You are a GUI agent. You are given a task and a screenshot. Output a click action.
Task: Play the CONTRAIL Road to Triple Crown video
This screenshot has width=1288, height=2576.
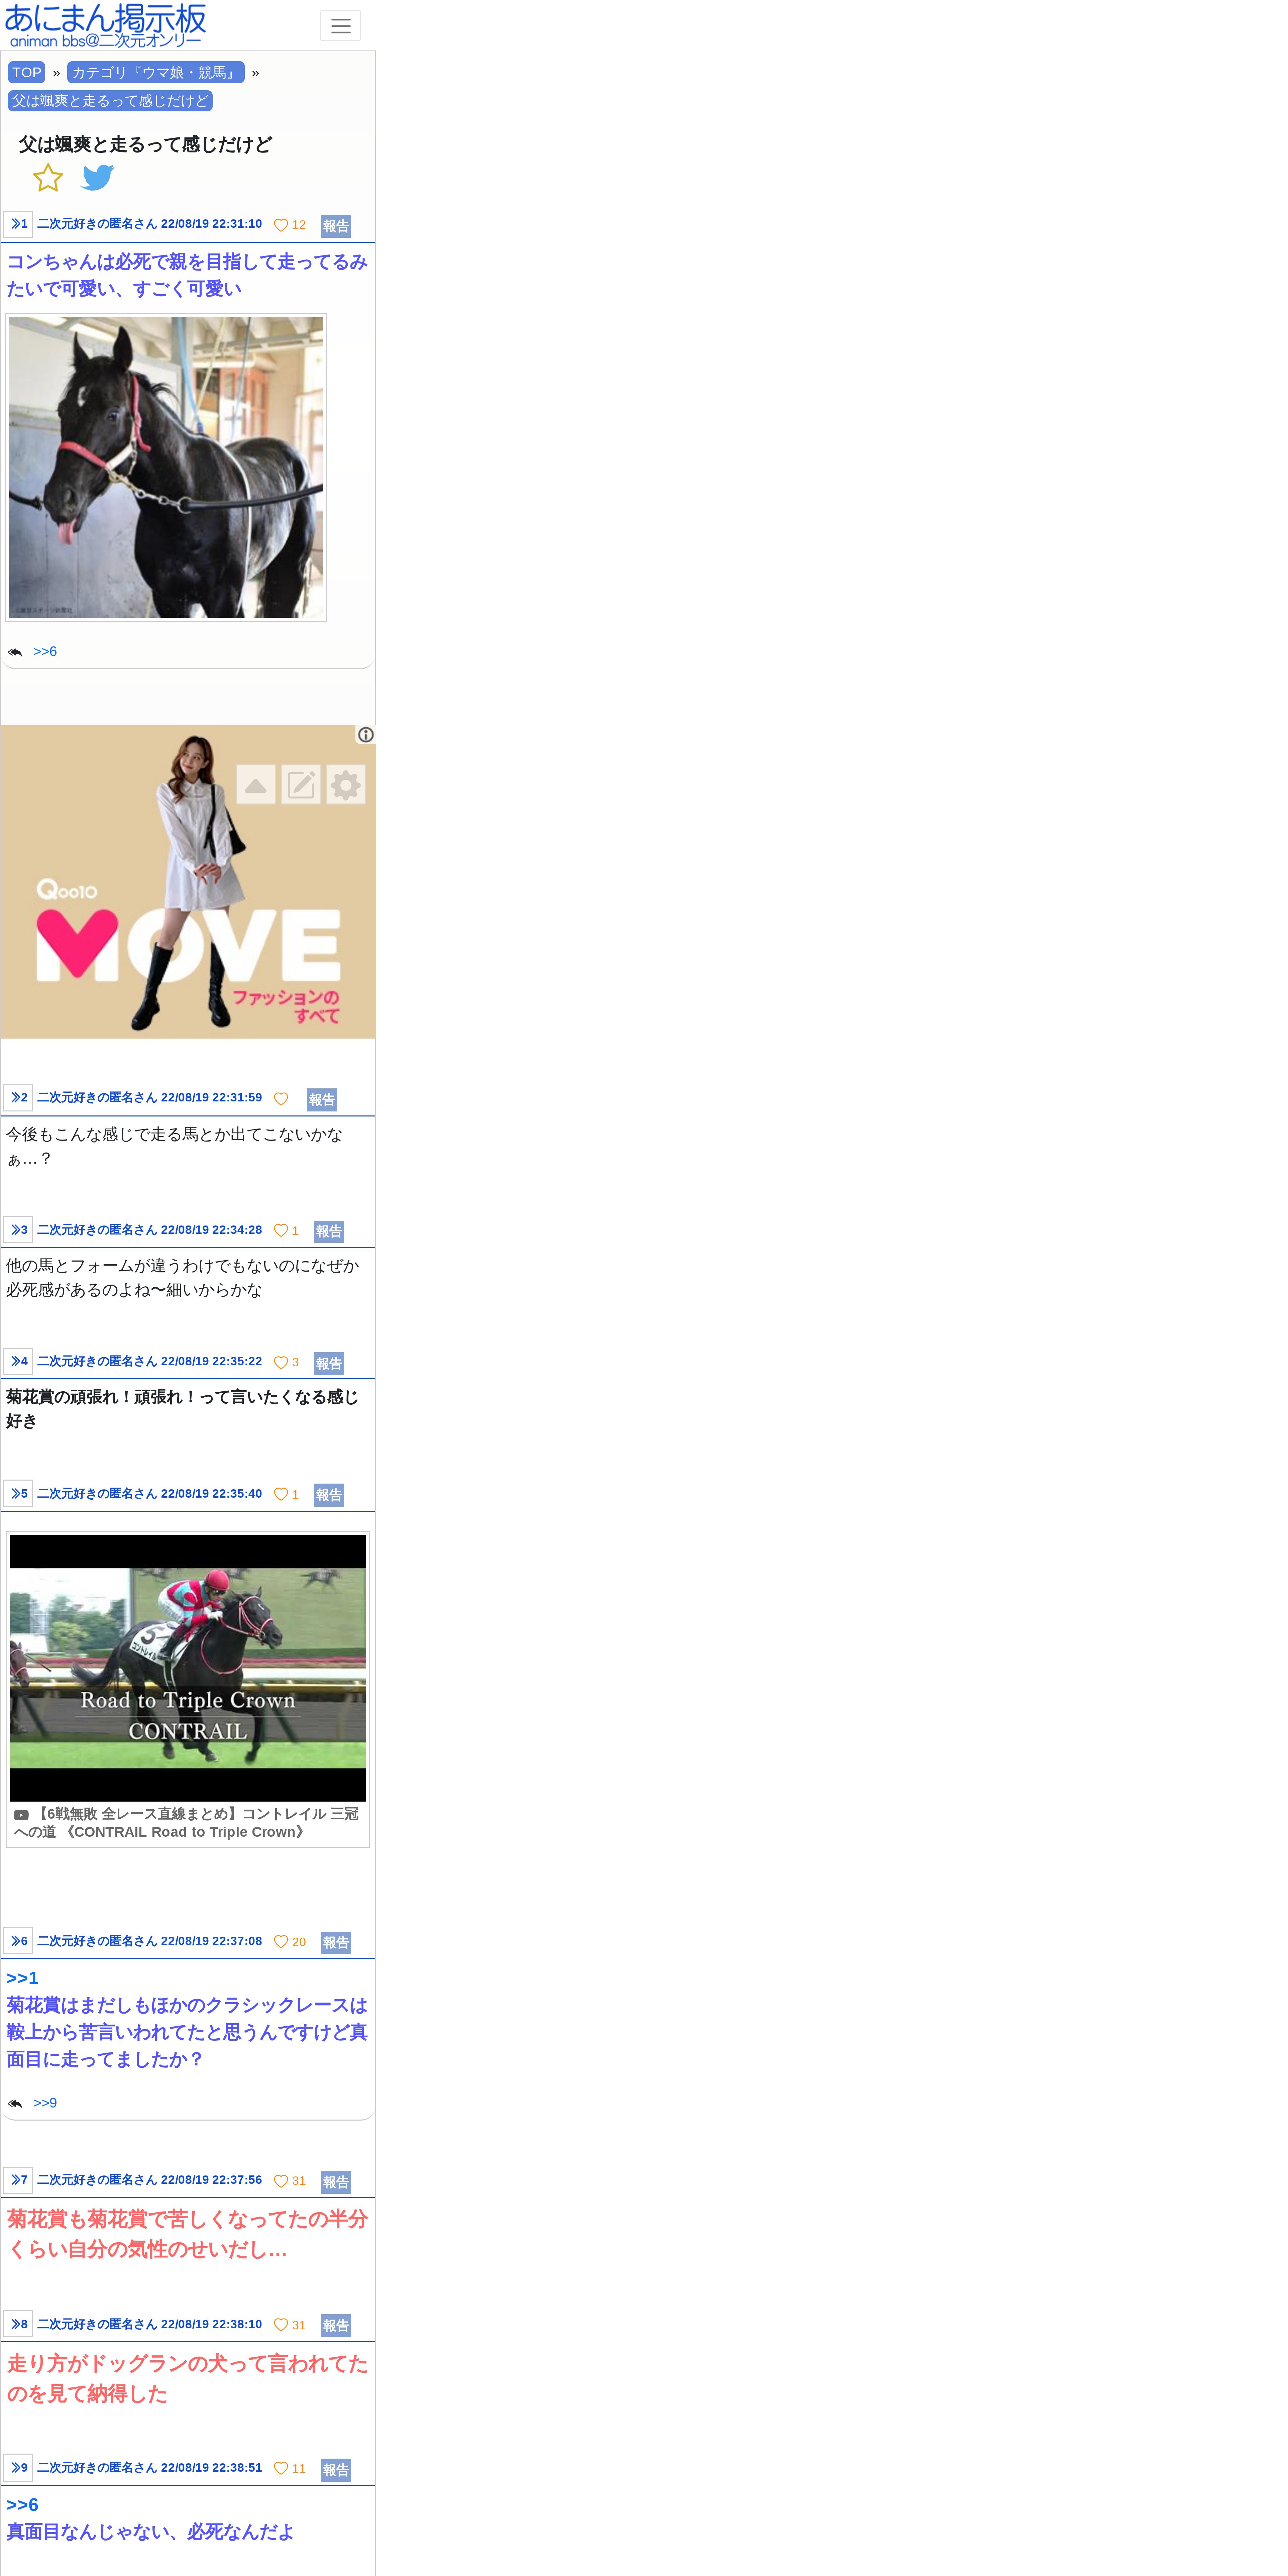[x=188, y=1668]
